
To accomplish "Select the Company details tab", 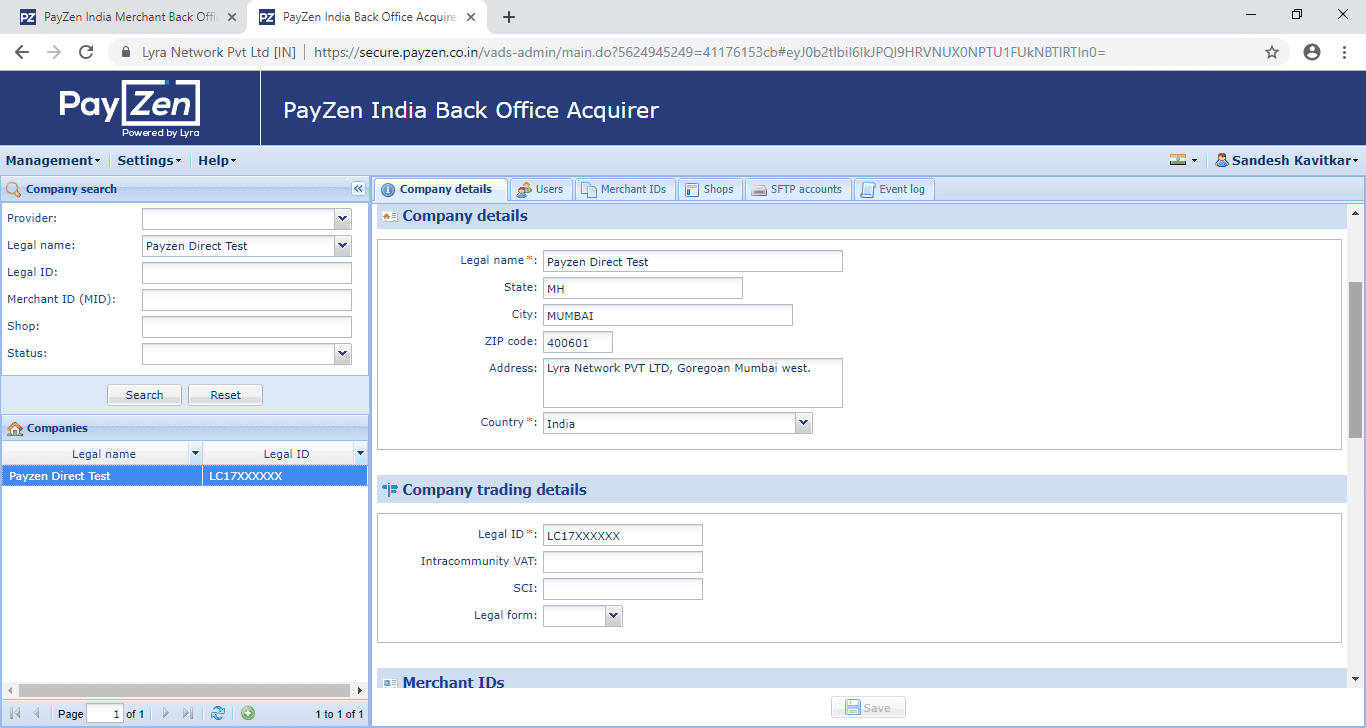I will click(440, 189).
